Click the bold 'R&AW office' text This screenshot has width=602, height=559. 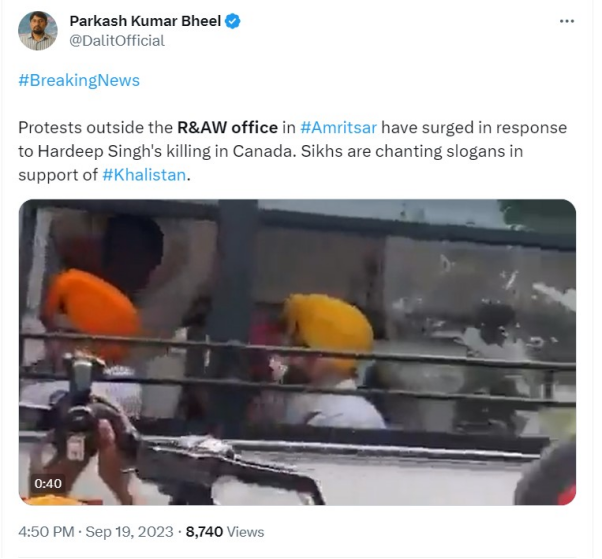click(x=227, y=127)
